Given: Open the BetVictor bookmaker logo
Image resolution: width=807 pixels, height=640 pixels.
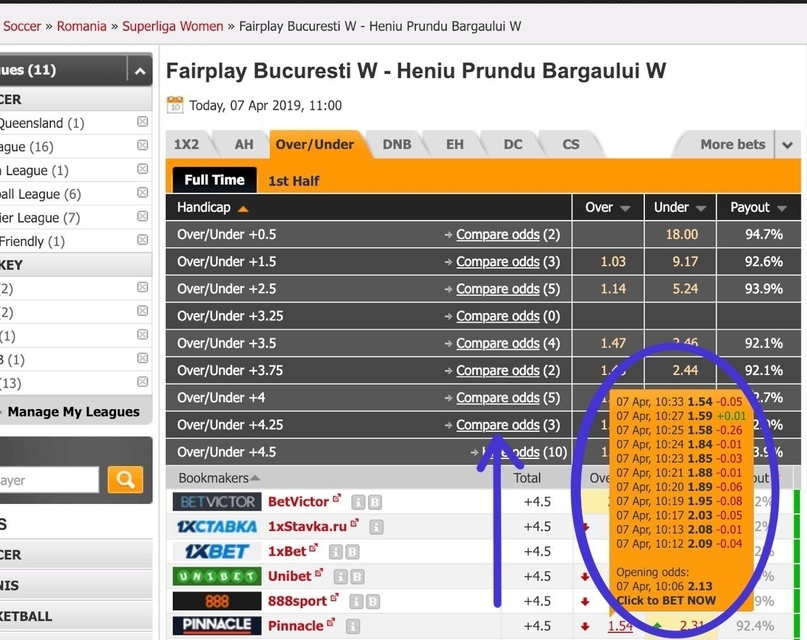Looking at the screenshot, I should click(216, 501).
